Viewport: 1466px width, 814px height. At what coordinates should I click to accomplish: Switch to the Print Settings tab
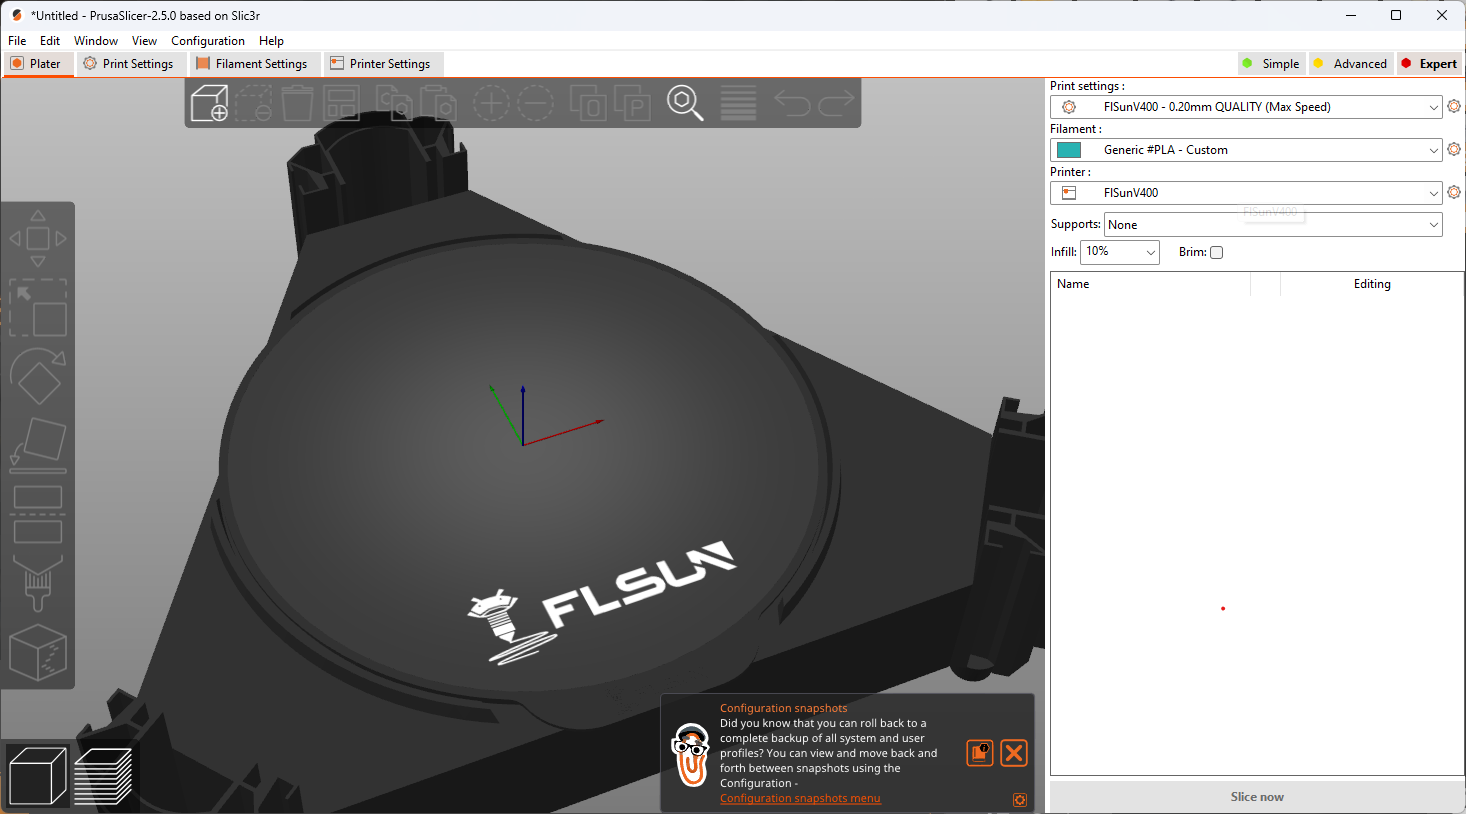pos(130,64)
